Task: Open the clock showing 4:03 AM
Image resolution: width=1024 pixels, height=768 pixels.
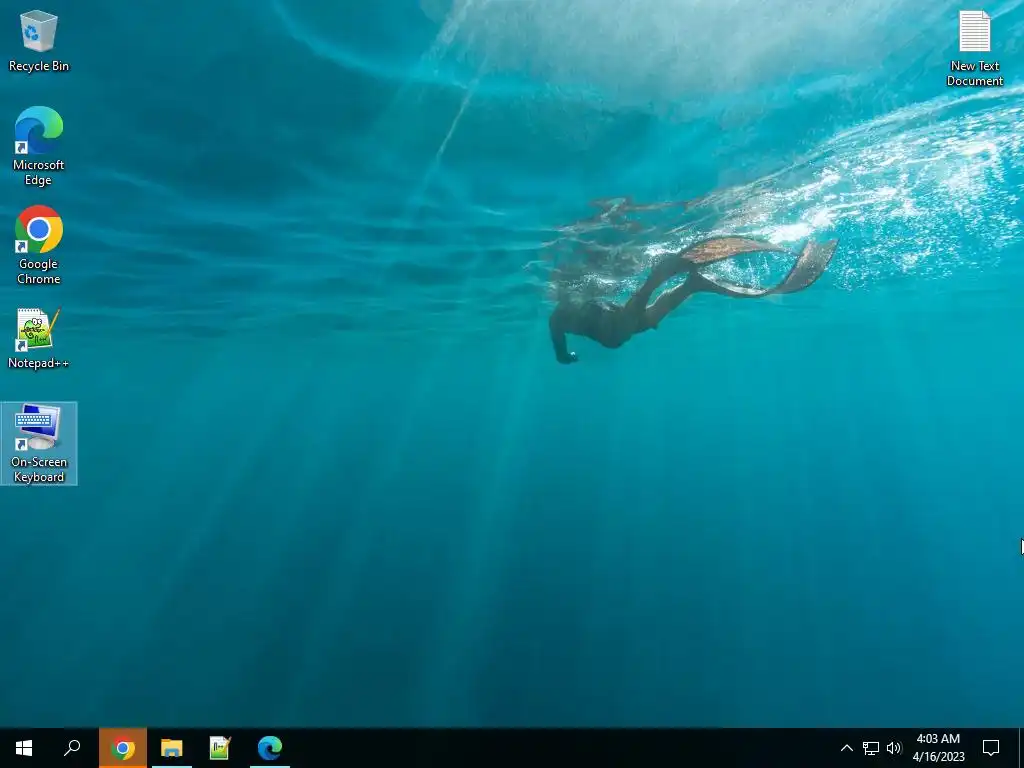Action: 938,748
